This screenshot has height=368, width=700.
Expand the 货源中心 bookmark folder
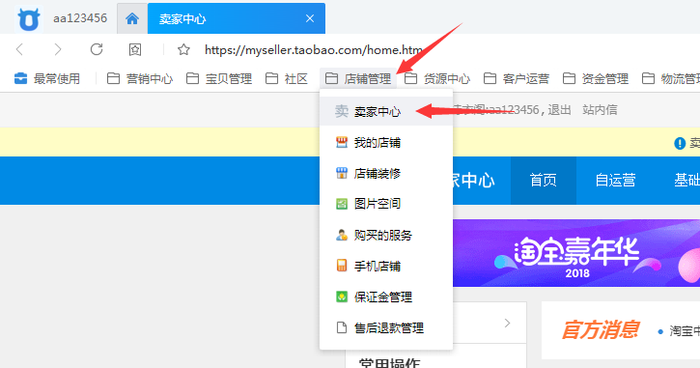pyautogui.click(x=437, y=79)
